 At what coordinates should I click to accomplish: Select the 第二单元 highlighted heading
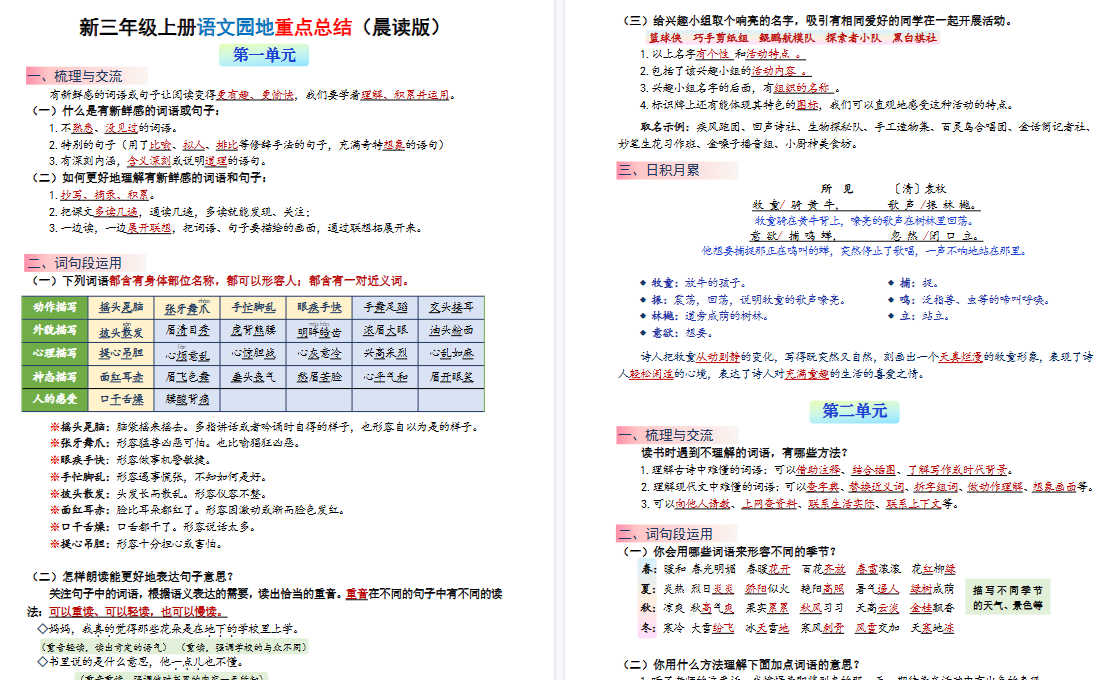[855, 411]
